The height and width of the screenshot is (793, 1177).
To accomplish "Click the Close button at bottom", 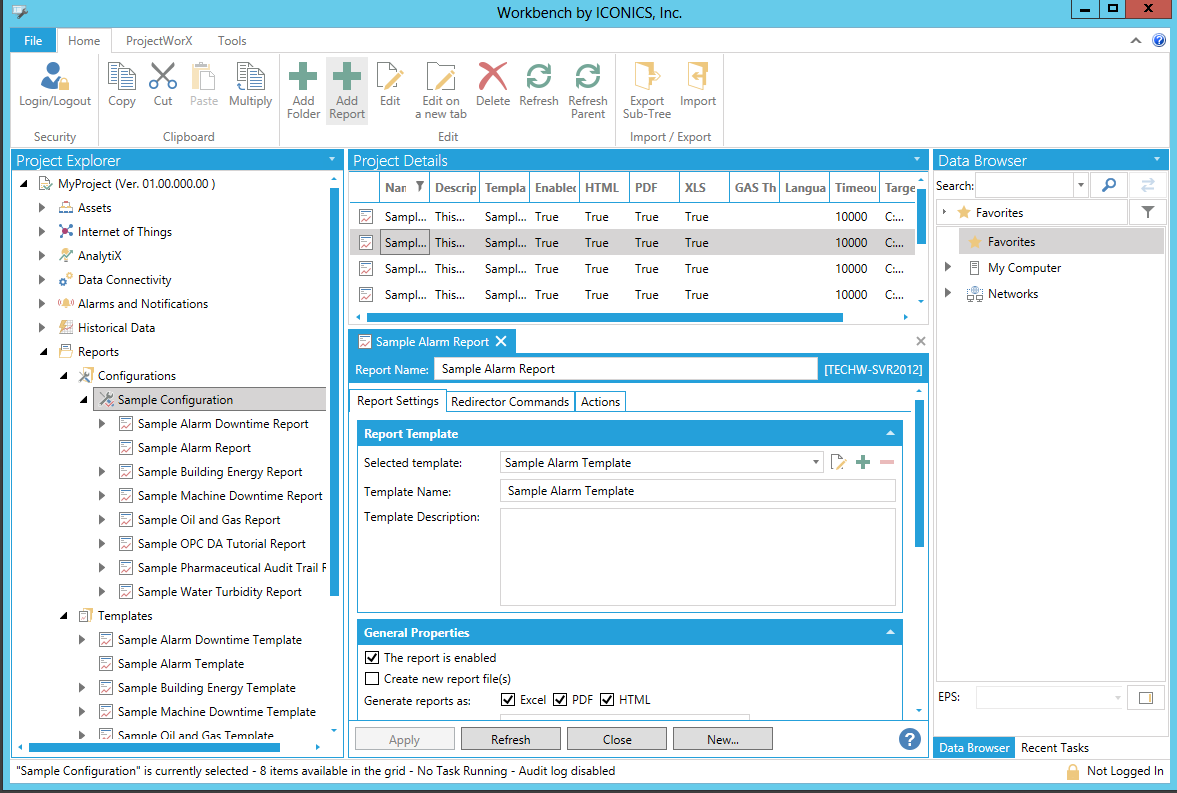I will [x=617, y=740].
